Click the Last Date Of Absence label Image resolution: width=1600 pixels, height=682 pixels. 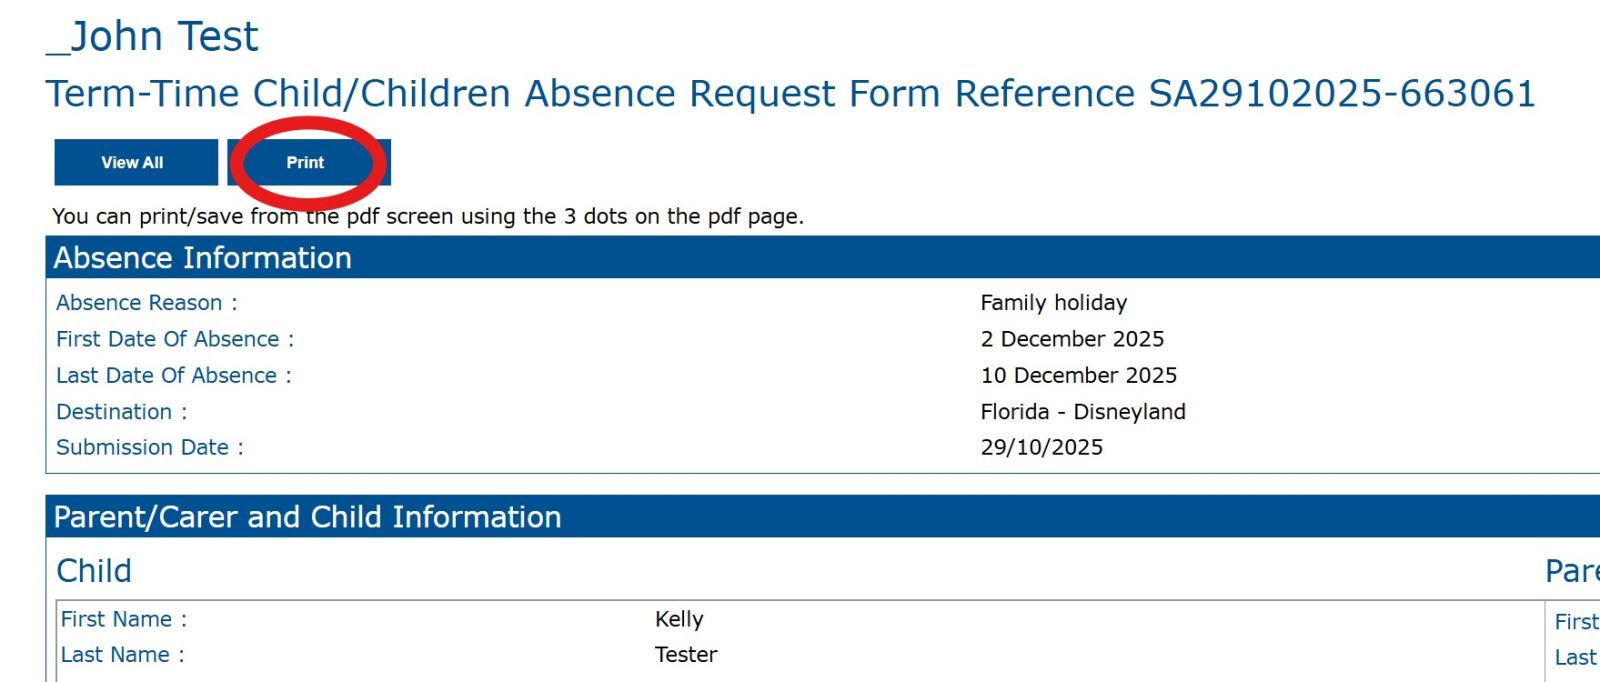pyautogui.click(x=173, y=376)
